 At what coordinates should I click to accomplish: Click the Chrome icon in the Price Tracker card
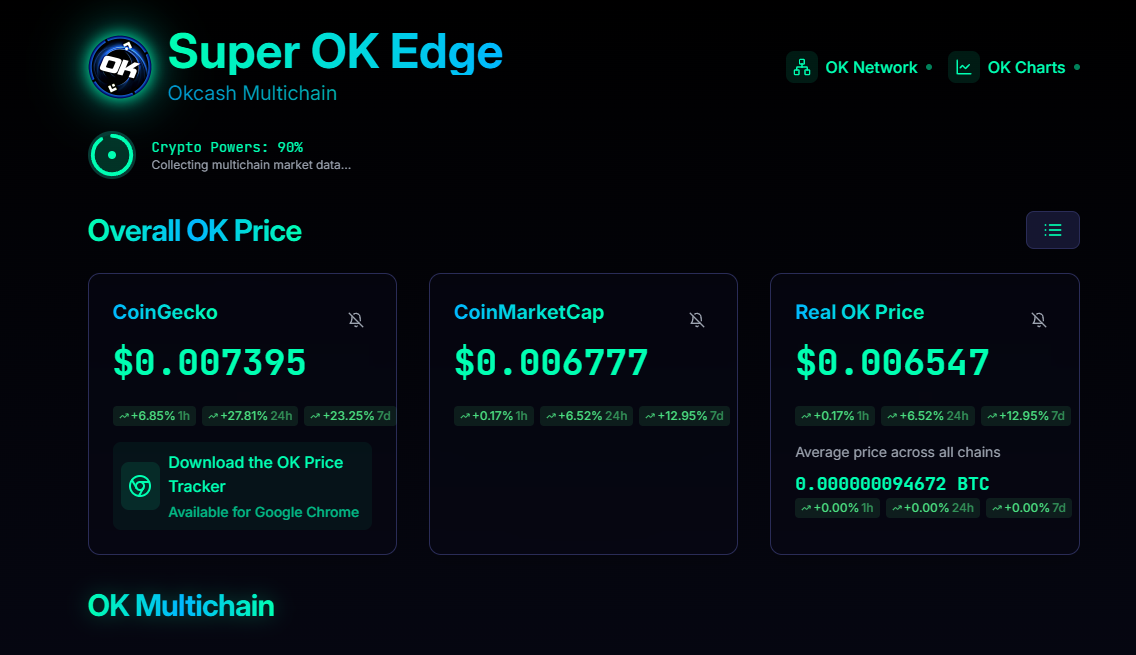pyautogui.click(x=140, y=486)
